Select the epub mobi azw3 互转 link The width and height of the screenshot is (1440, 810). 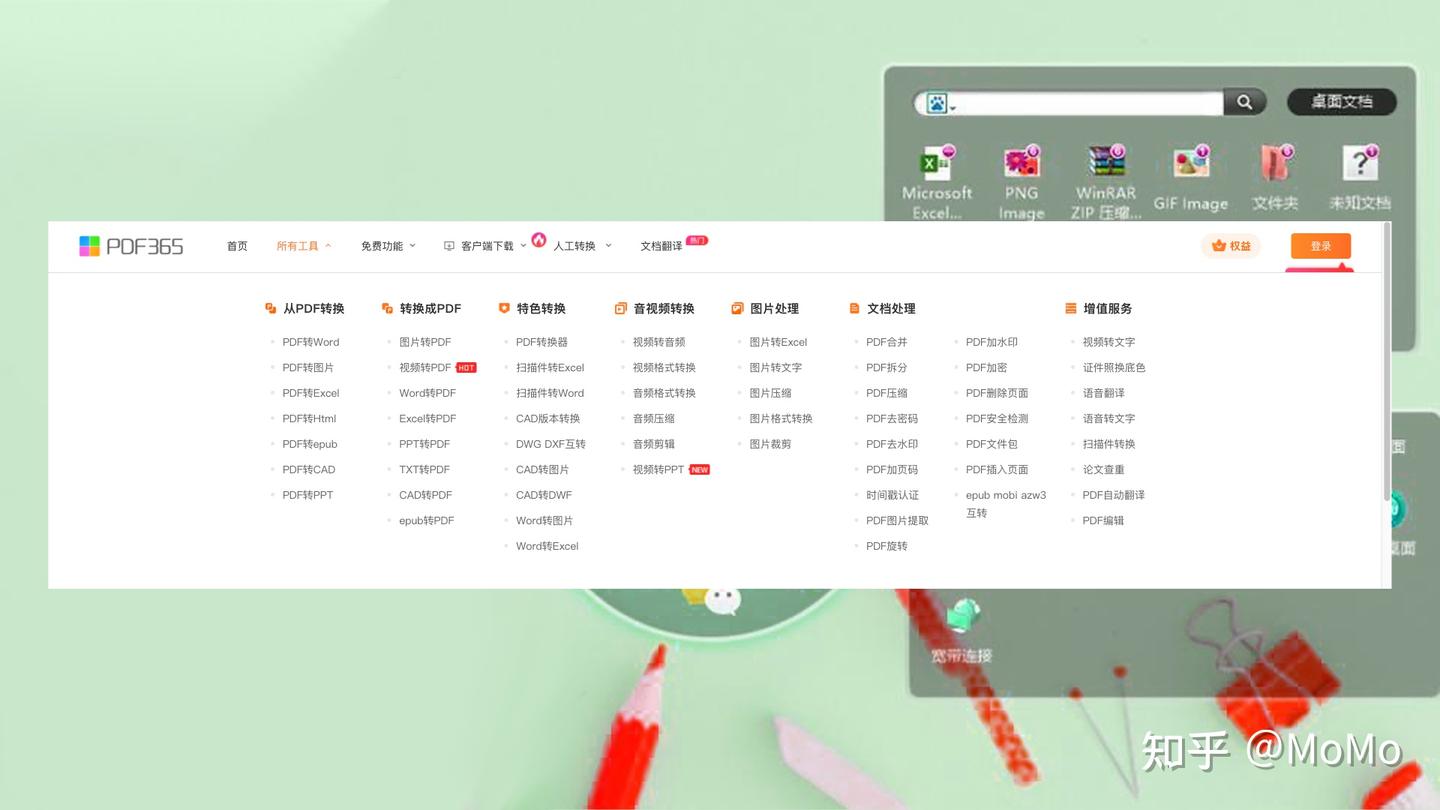(1006, 504)
